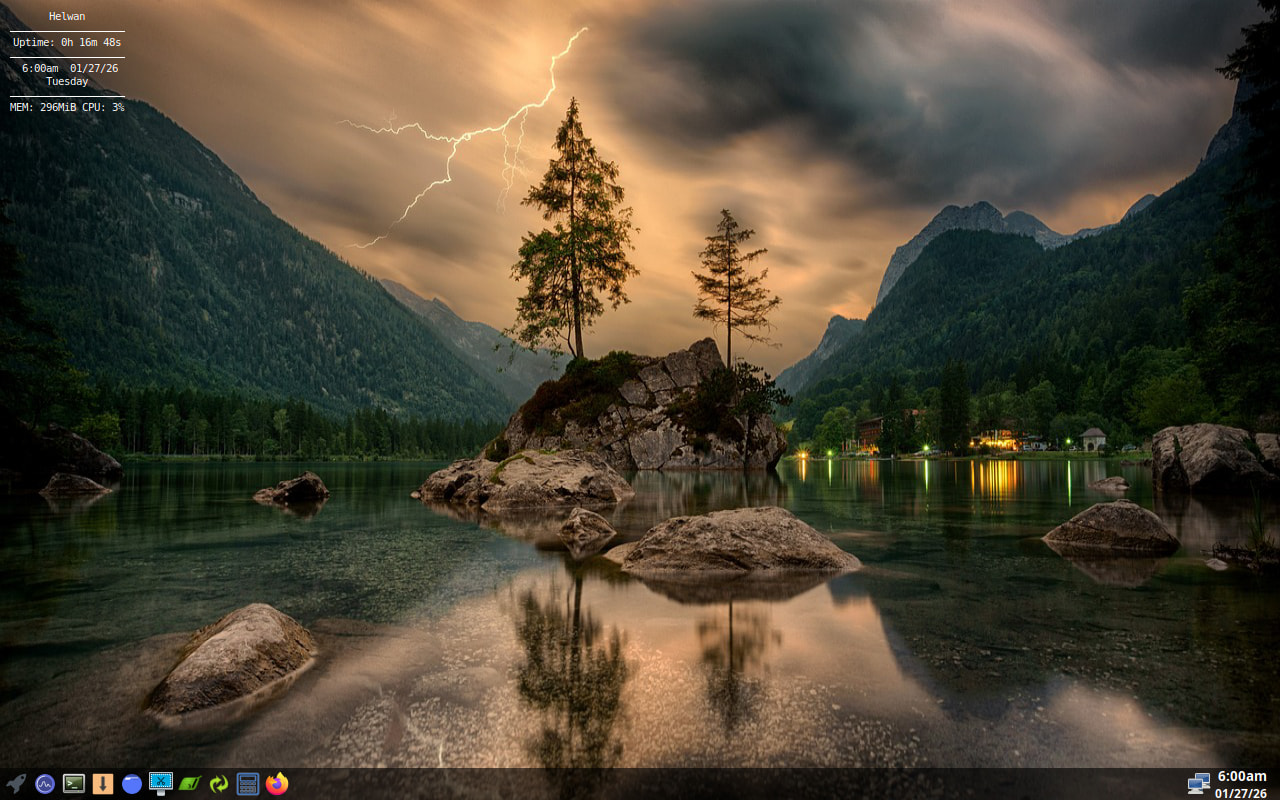Open the green pen editor icon
The image size is (1280, 800).
coord(190,784)
